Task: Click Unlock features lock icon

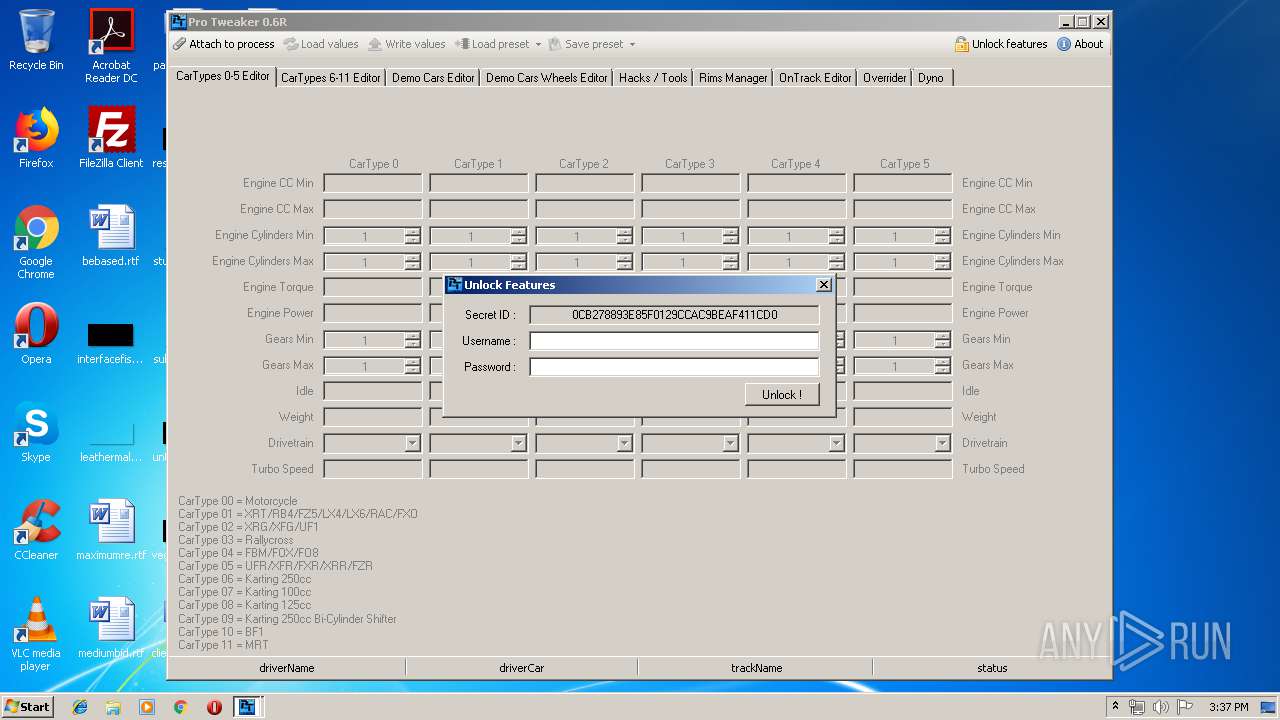Action: (962, 44)
